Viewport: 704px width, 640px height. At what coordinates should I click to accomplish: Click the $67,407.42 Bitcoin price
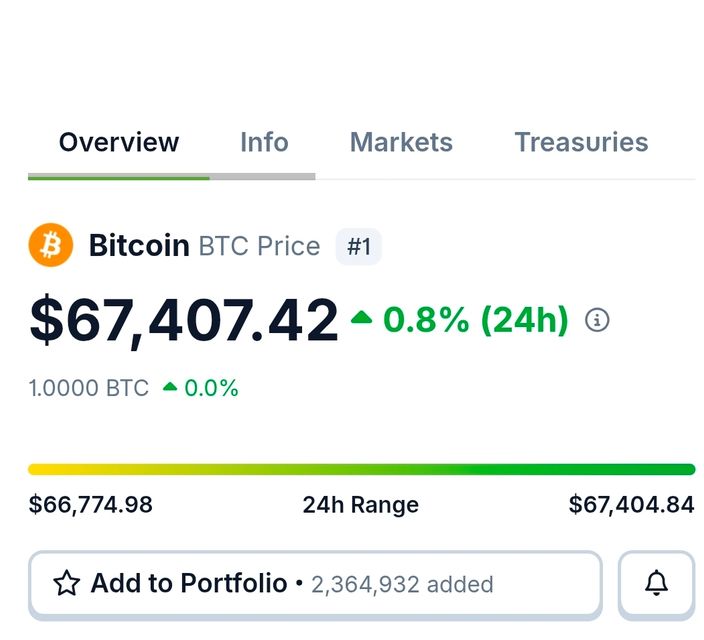click(x=184, y=321)
